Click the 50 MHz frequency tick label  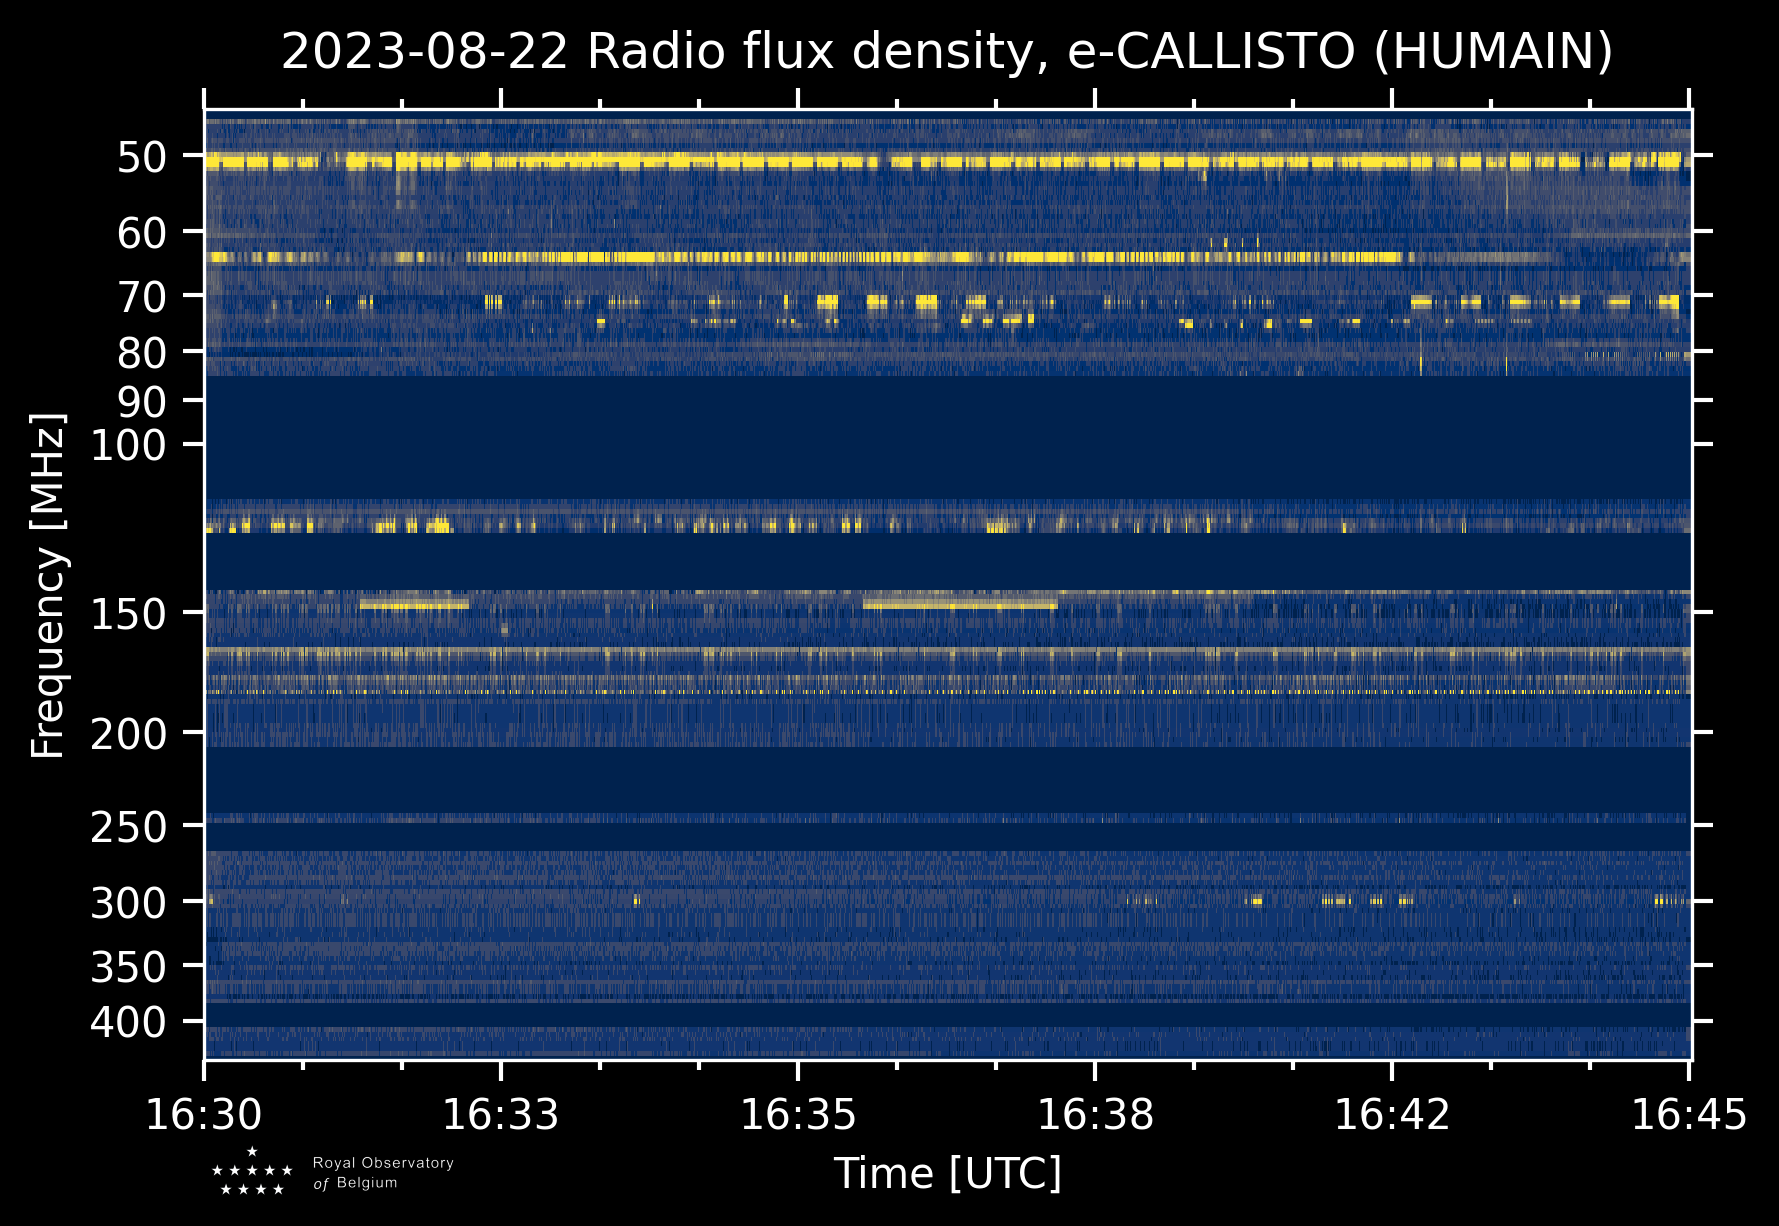[x=141, y=157]
